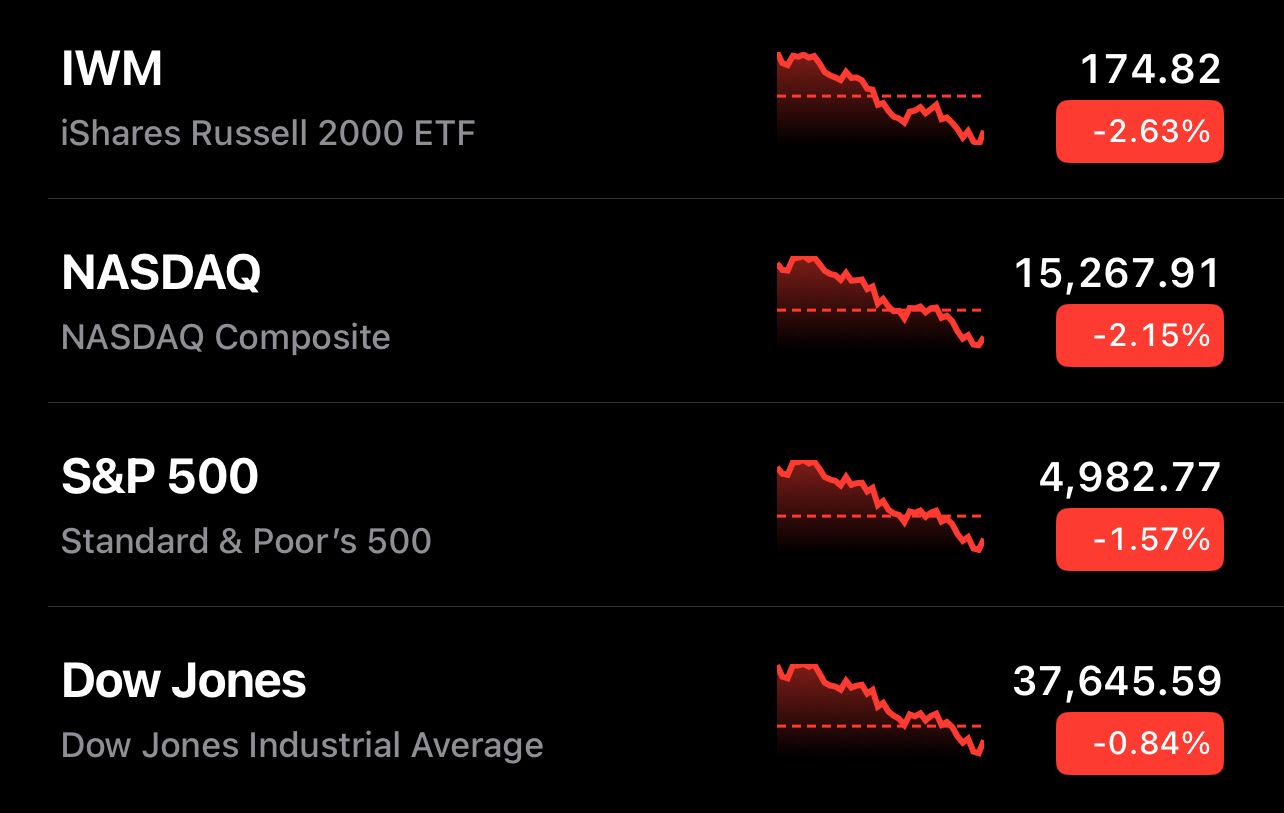The width and height of the screenshot is (1284, 813).
Task: Select the IWM price 174.82
Action: click(x=1151, y=70)
